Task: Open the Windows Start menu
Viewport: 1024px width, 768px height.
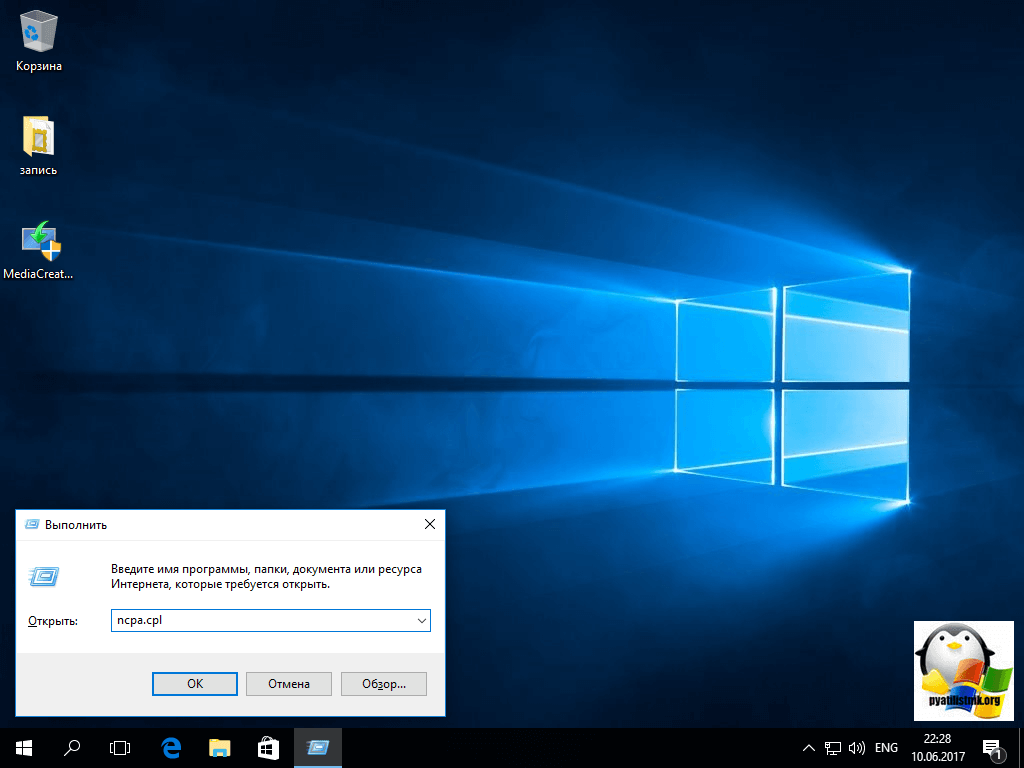Action: (24, 748)
